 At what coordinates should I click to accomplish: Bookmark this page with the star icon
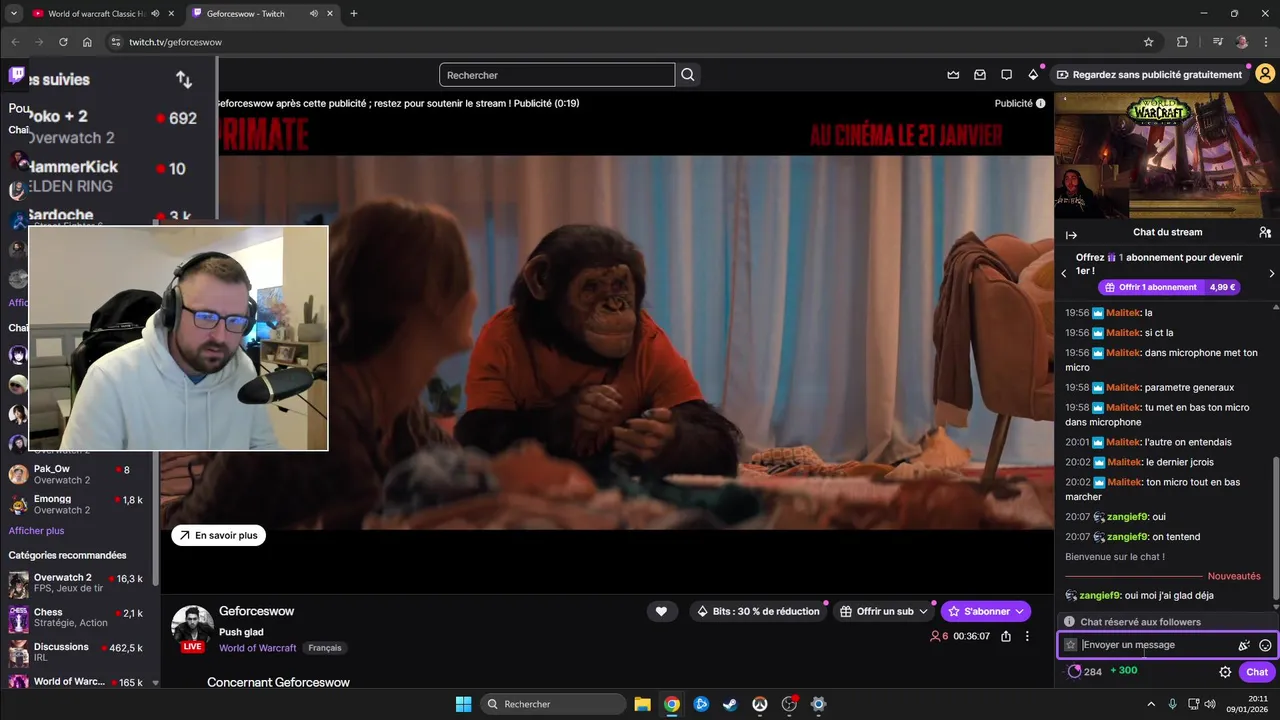tap(1148, 42)
